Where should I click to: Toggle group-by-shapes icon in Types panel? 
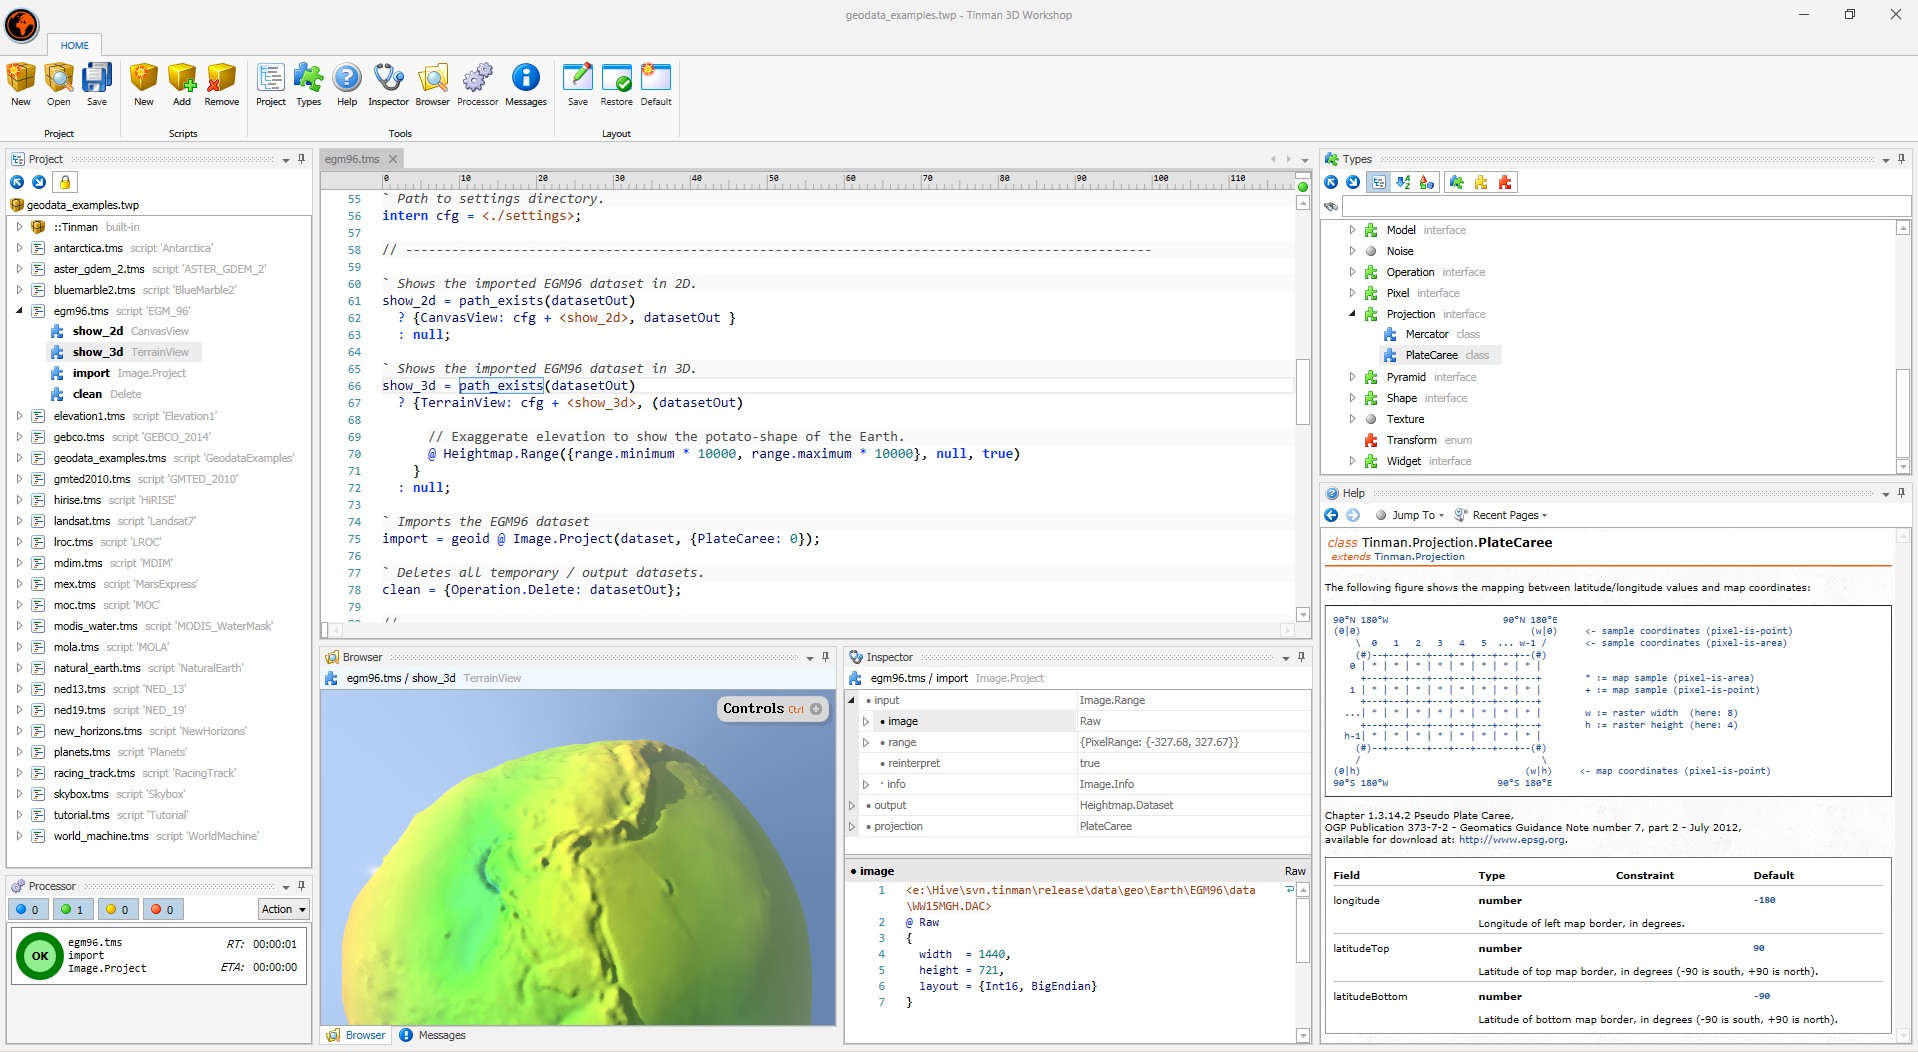click(x=1427, y=182)
